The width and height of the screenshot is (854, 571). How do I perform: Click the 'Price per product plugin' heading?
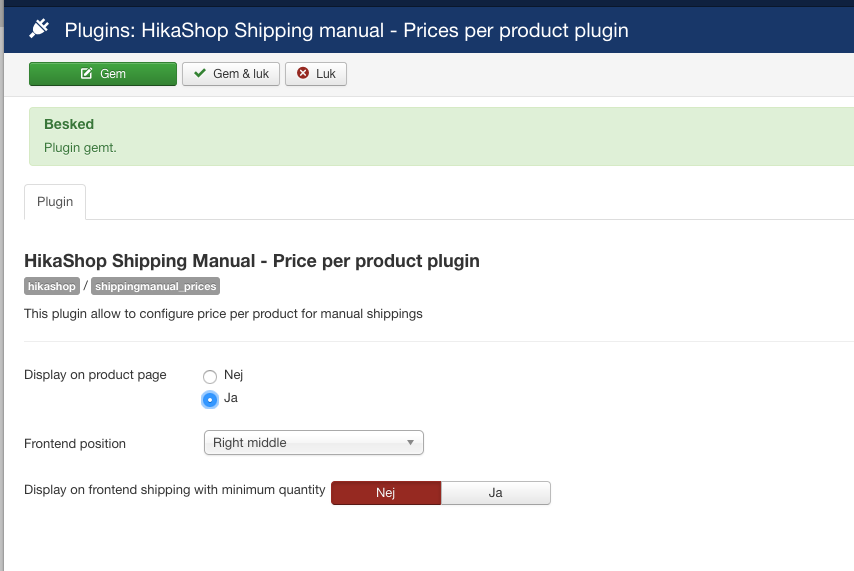point(252,261)
